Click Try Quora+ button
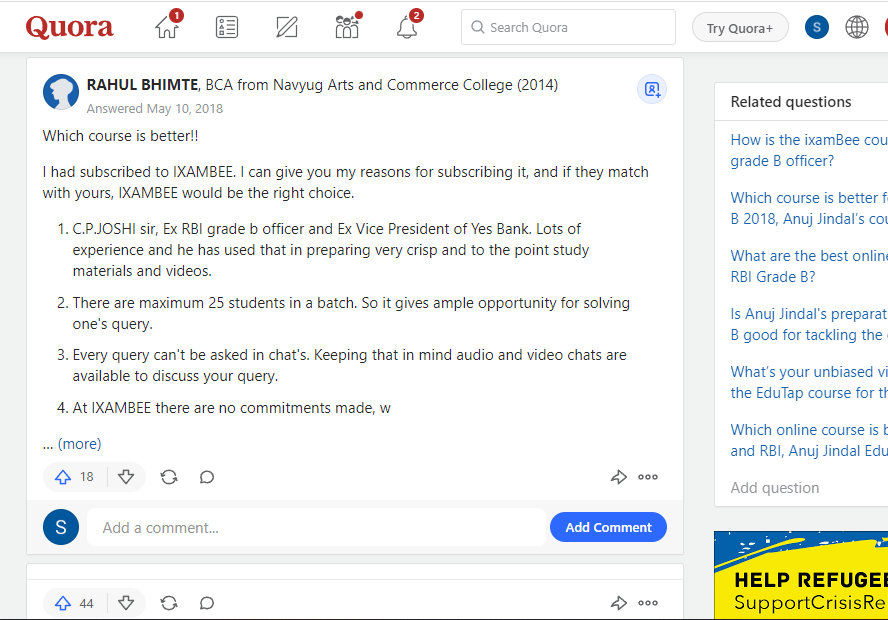 click(x=740, y=28)
